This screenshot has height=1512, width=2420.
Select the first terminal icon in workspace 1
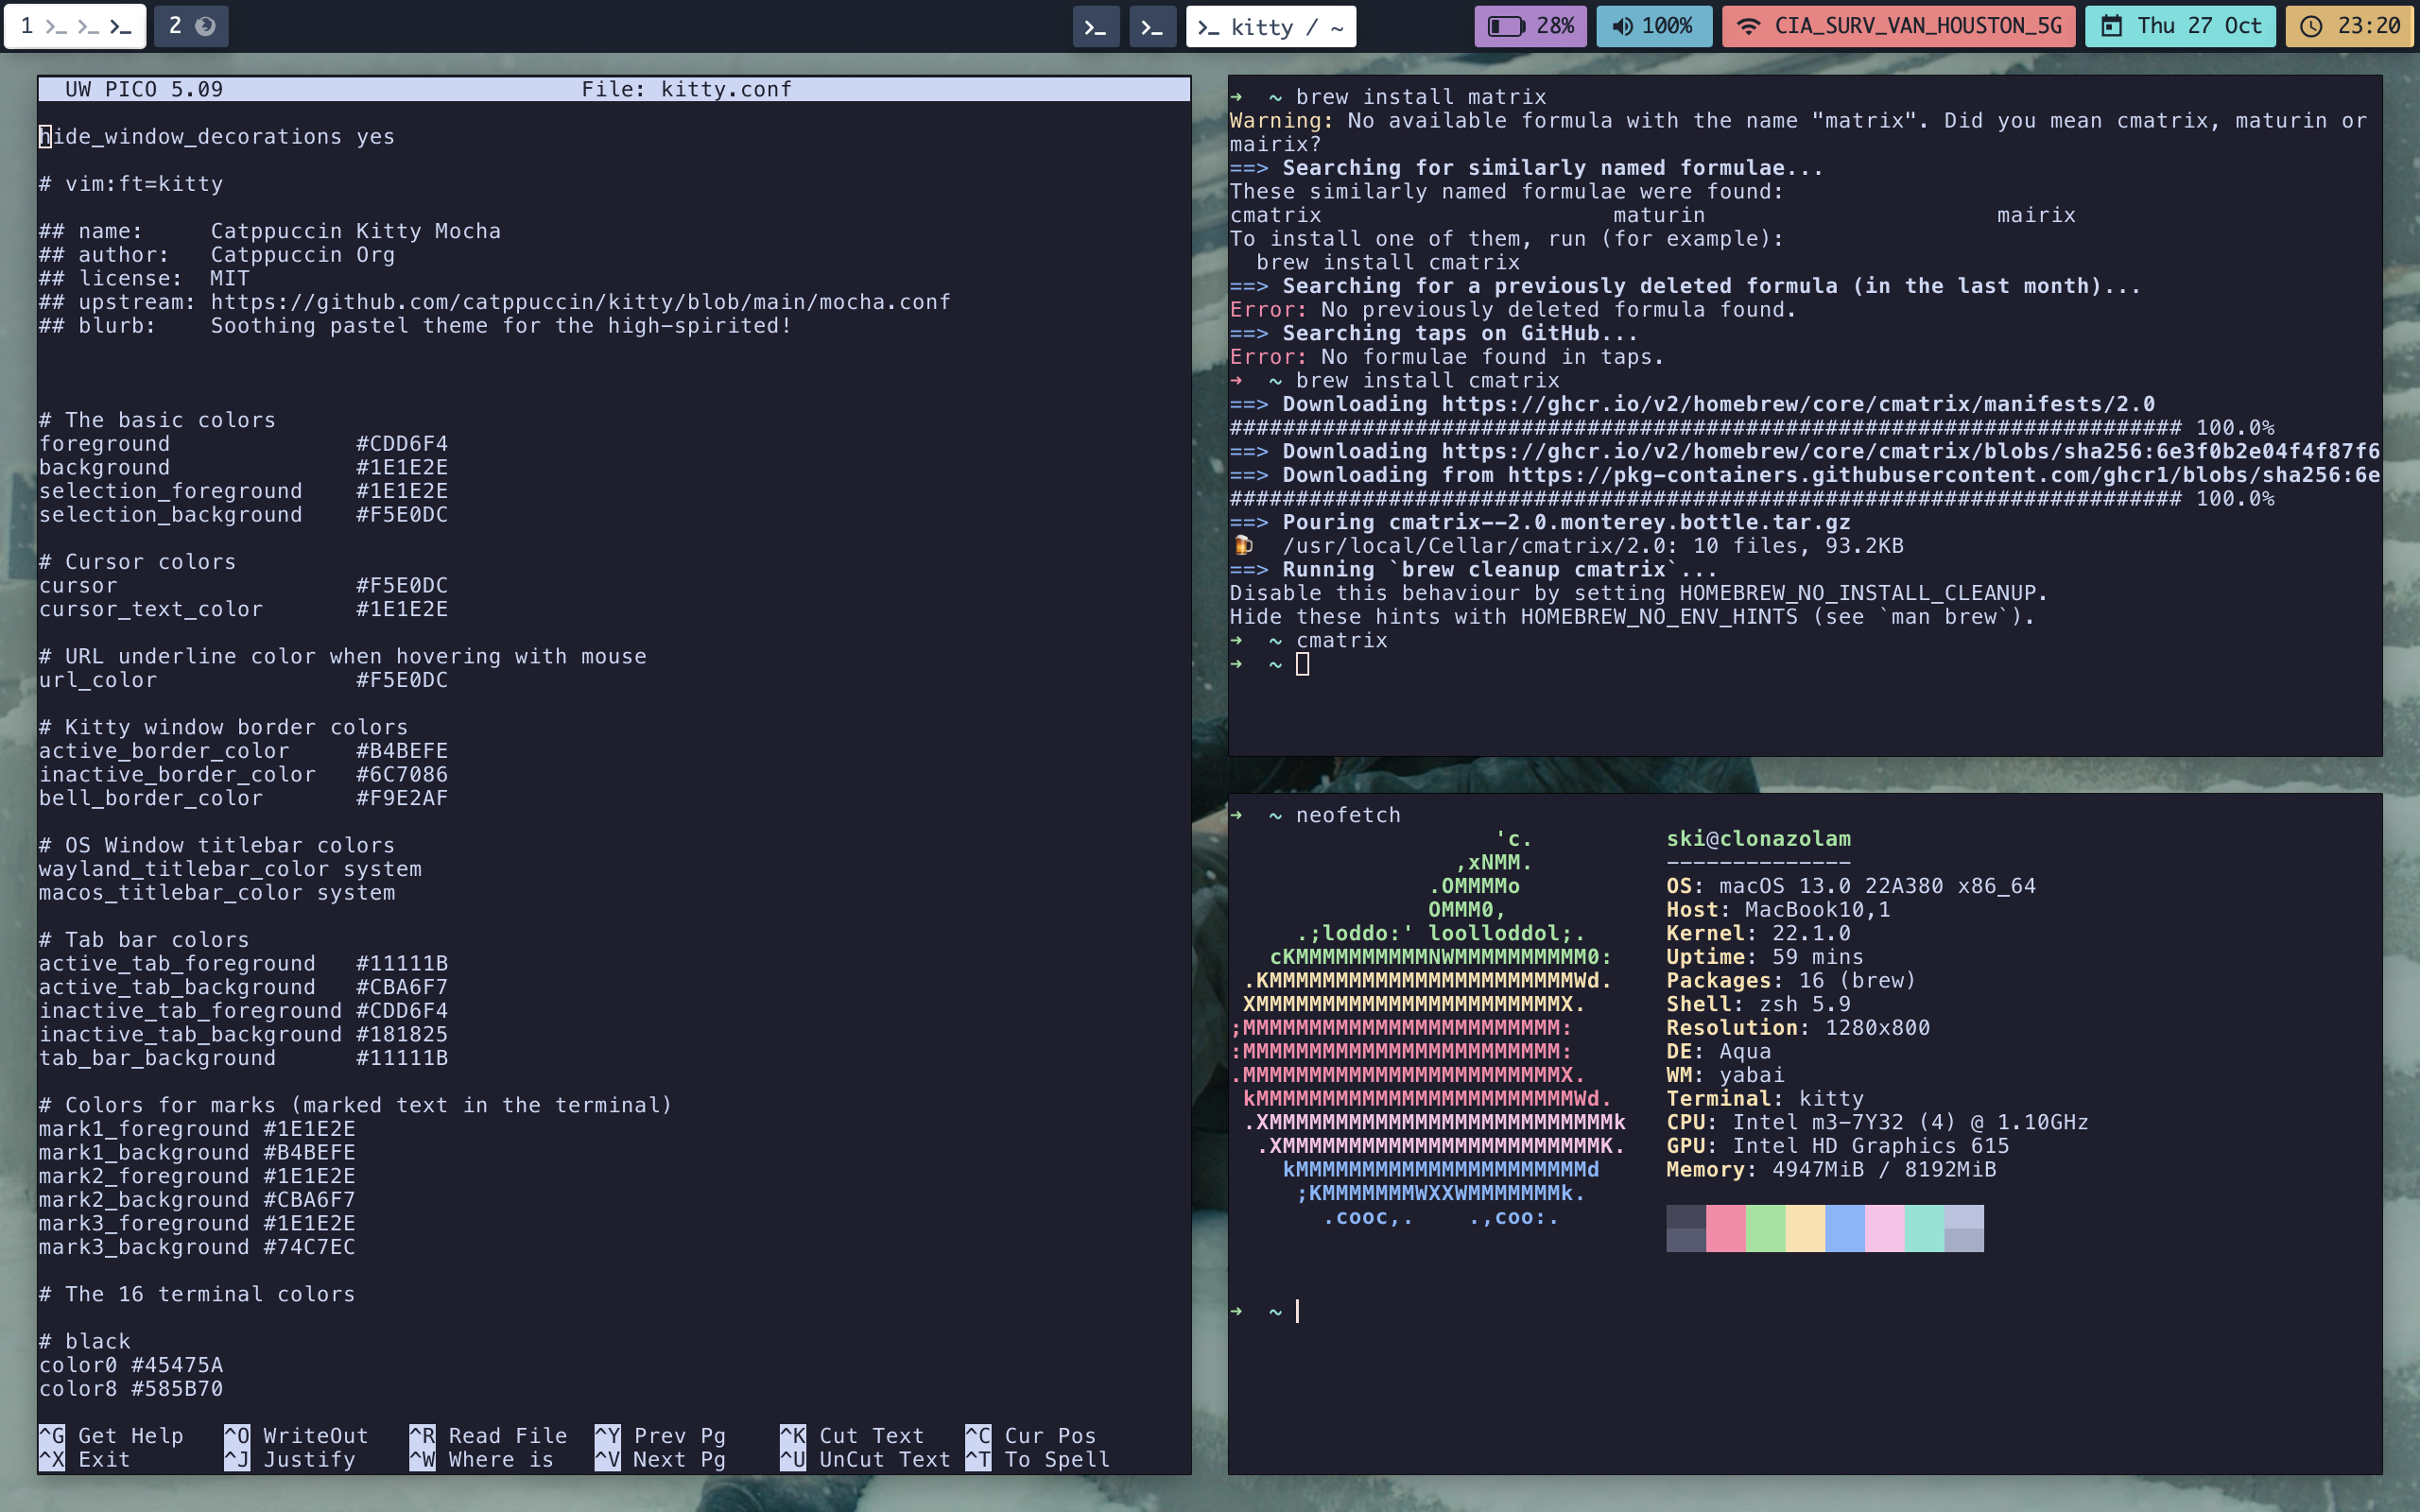coord(55,26)
